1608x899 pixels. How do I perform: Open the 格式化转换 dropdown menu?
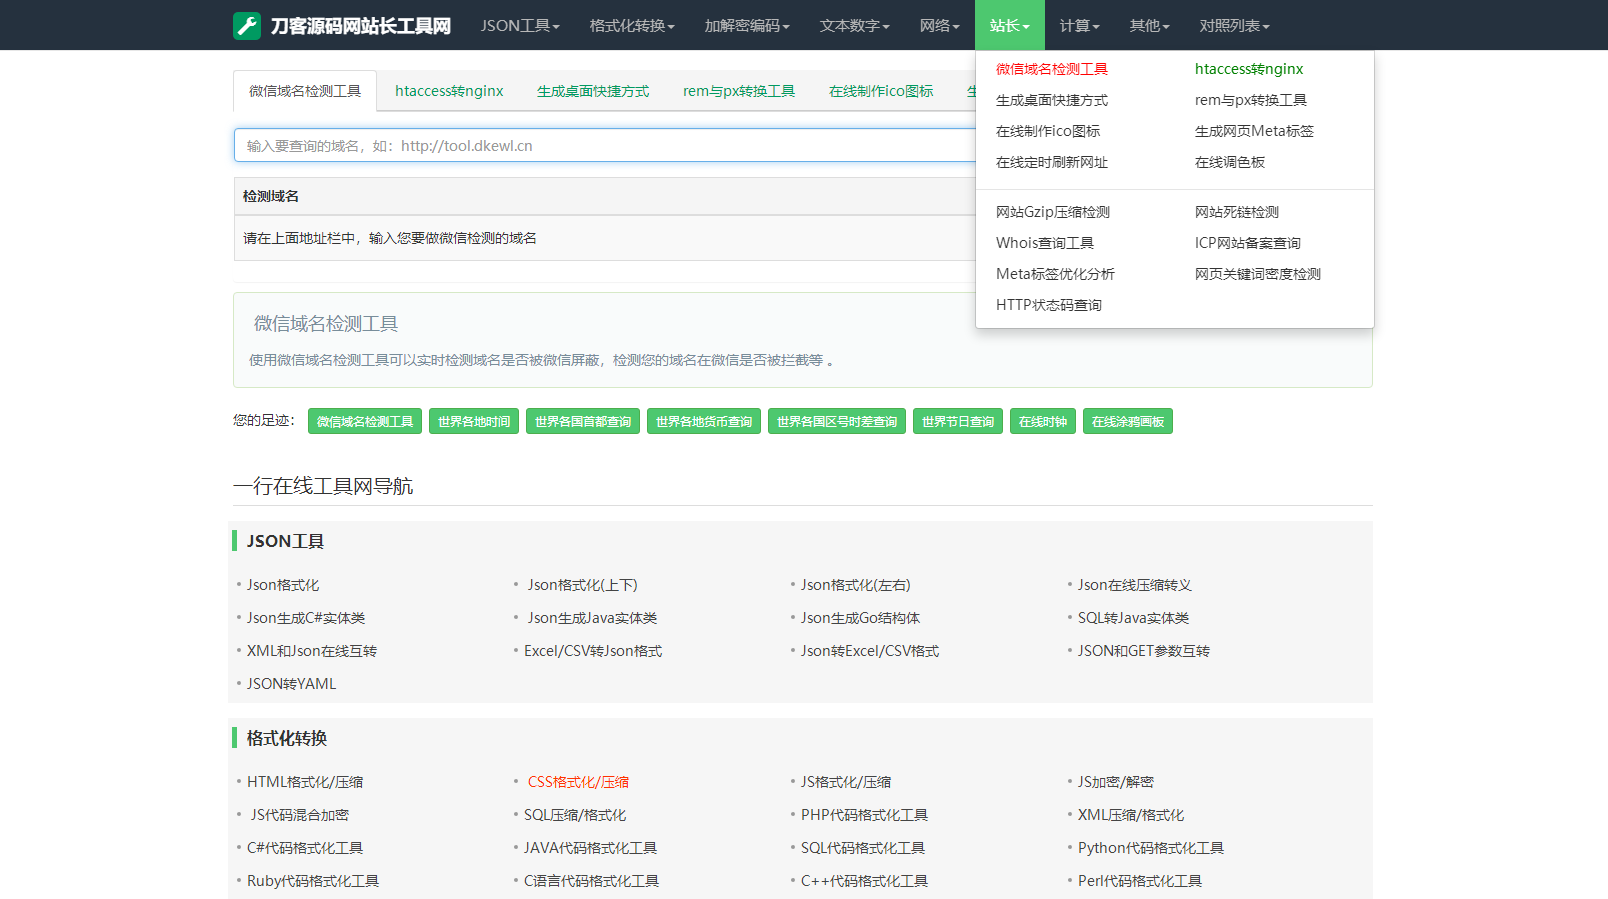coord(631,26)
